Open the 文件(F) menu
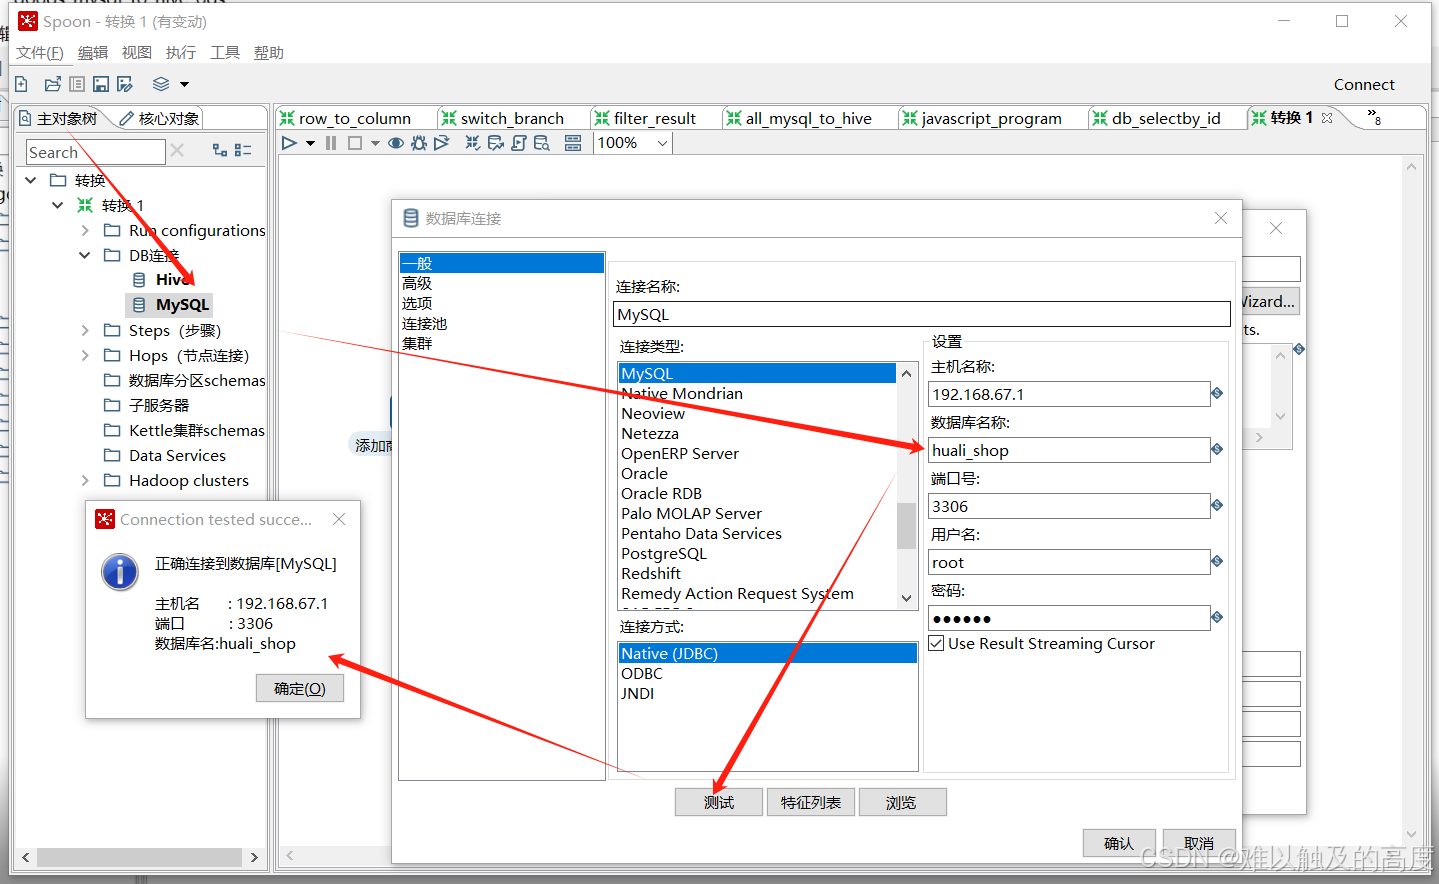 point(40,53)
